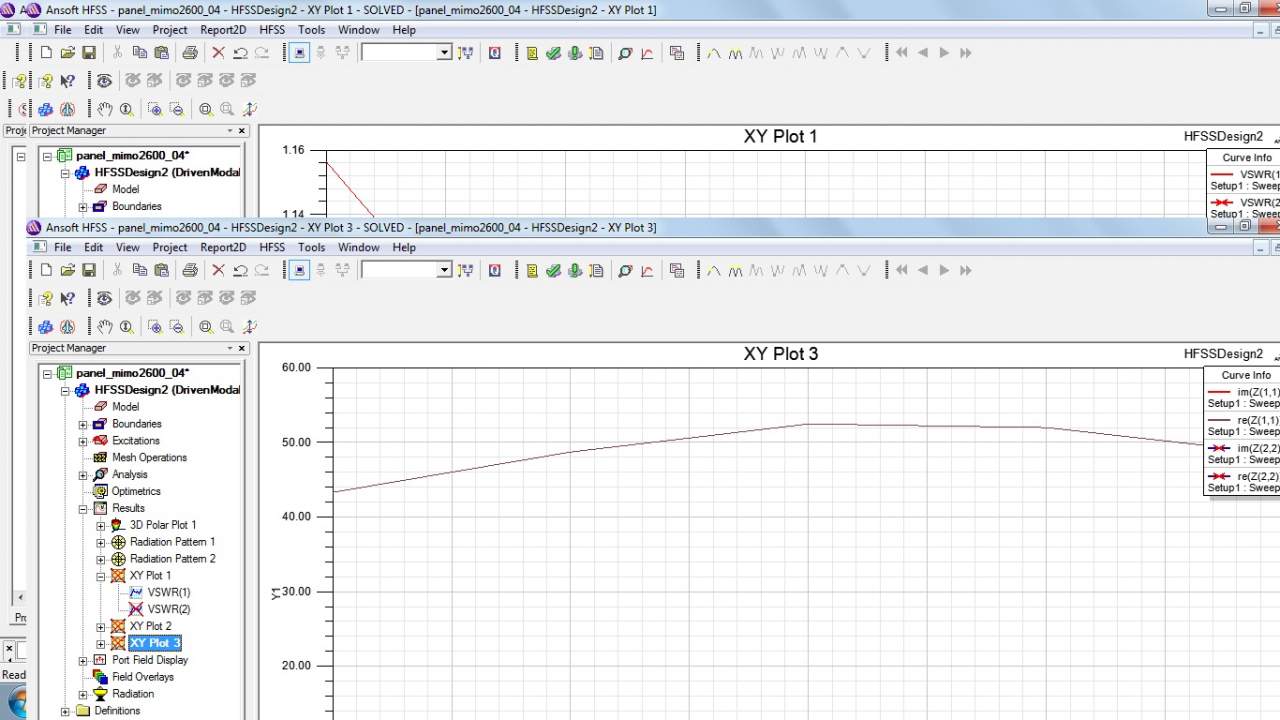Click Context Help arrow icon in XY Plot 3 window

(x=67, y=298)
